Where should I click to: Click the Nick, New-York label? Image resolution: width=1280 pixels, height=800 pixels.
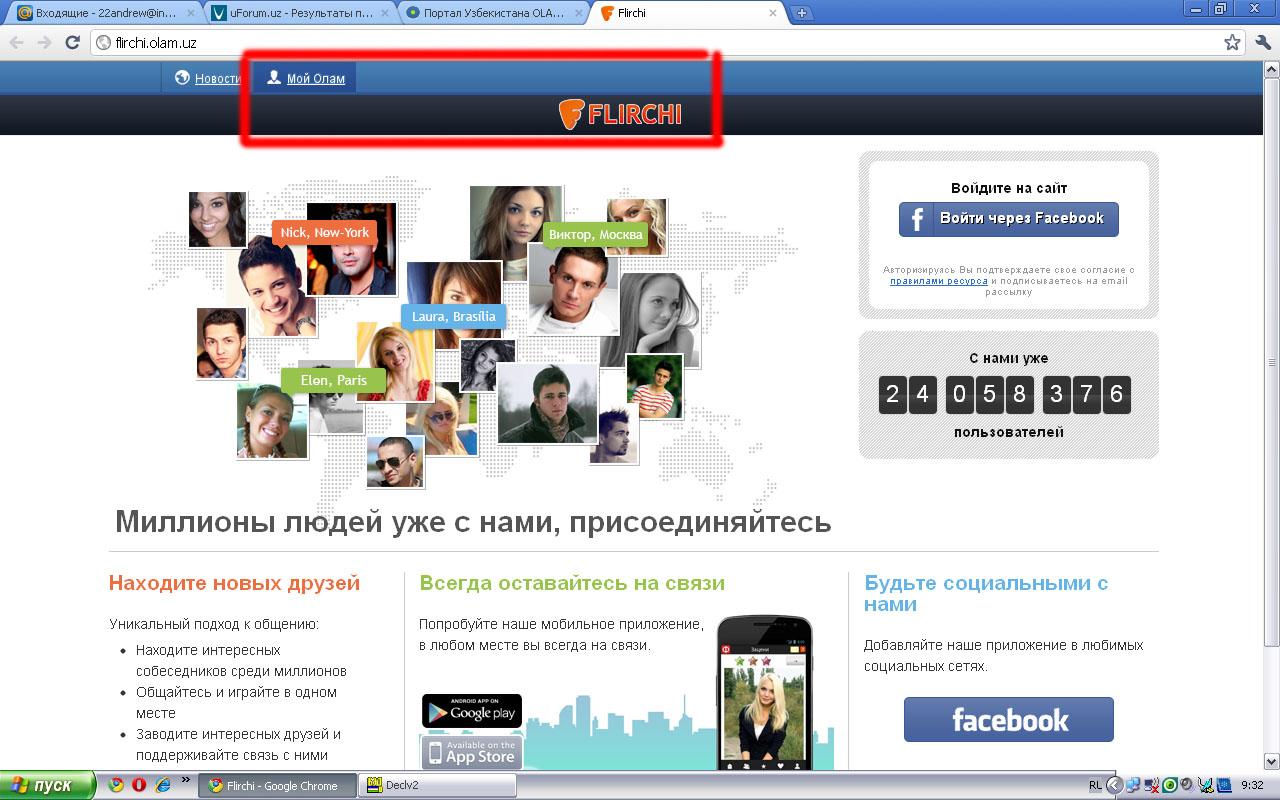(x=324, y=232)
